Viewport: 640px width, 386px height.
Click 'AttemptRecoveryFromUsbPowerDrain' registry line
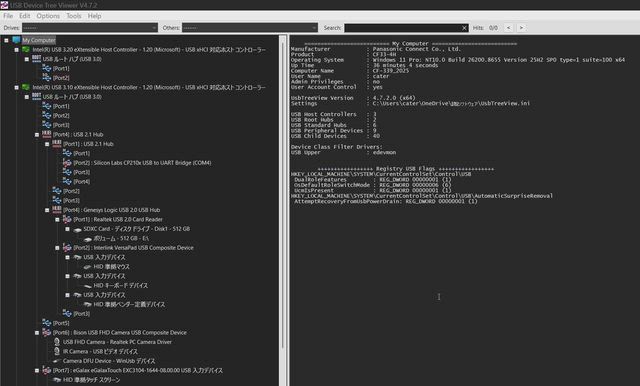[386, 201]
